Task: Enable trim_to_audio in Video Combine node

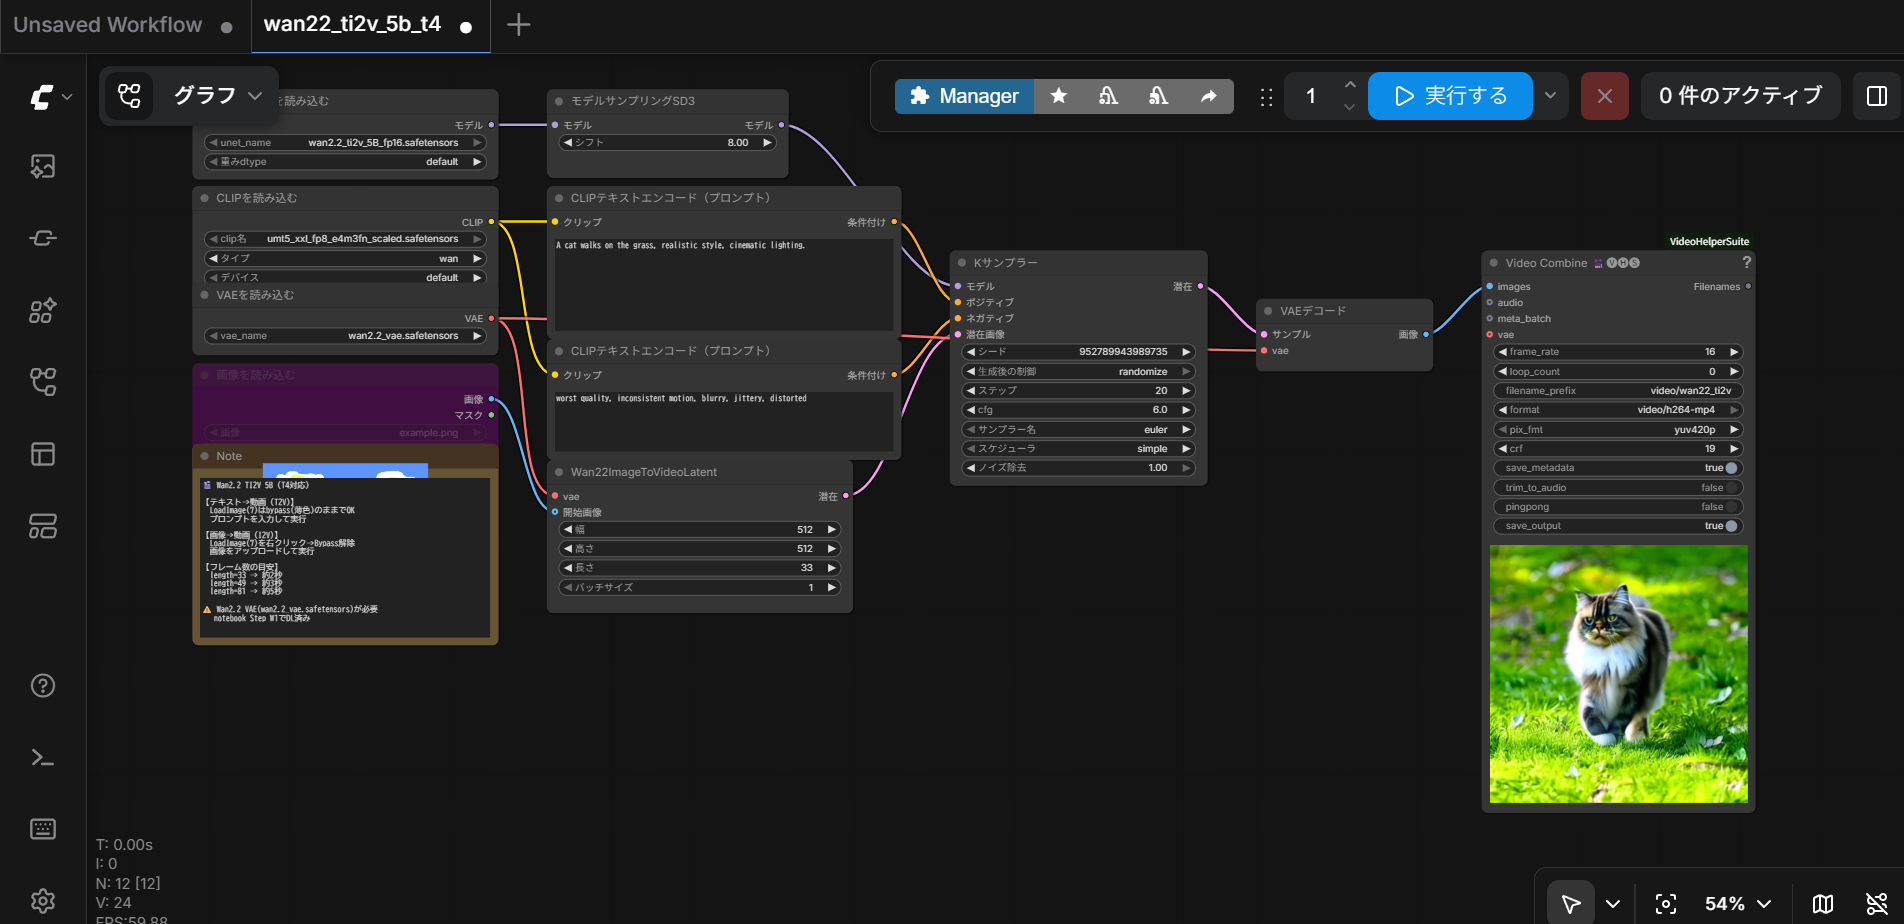Action: 1731,488
